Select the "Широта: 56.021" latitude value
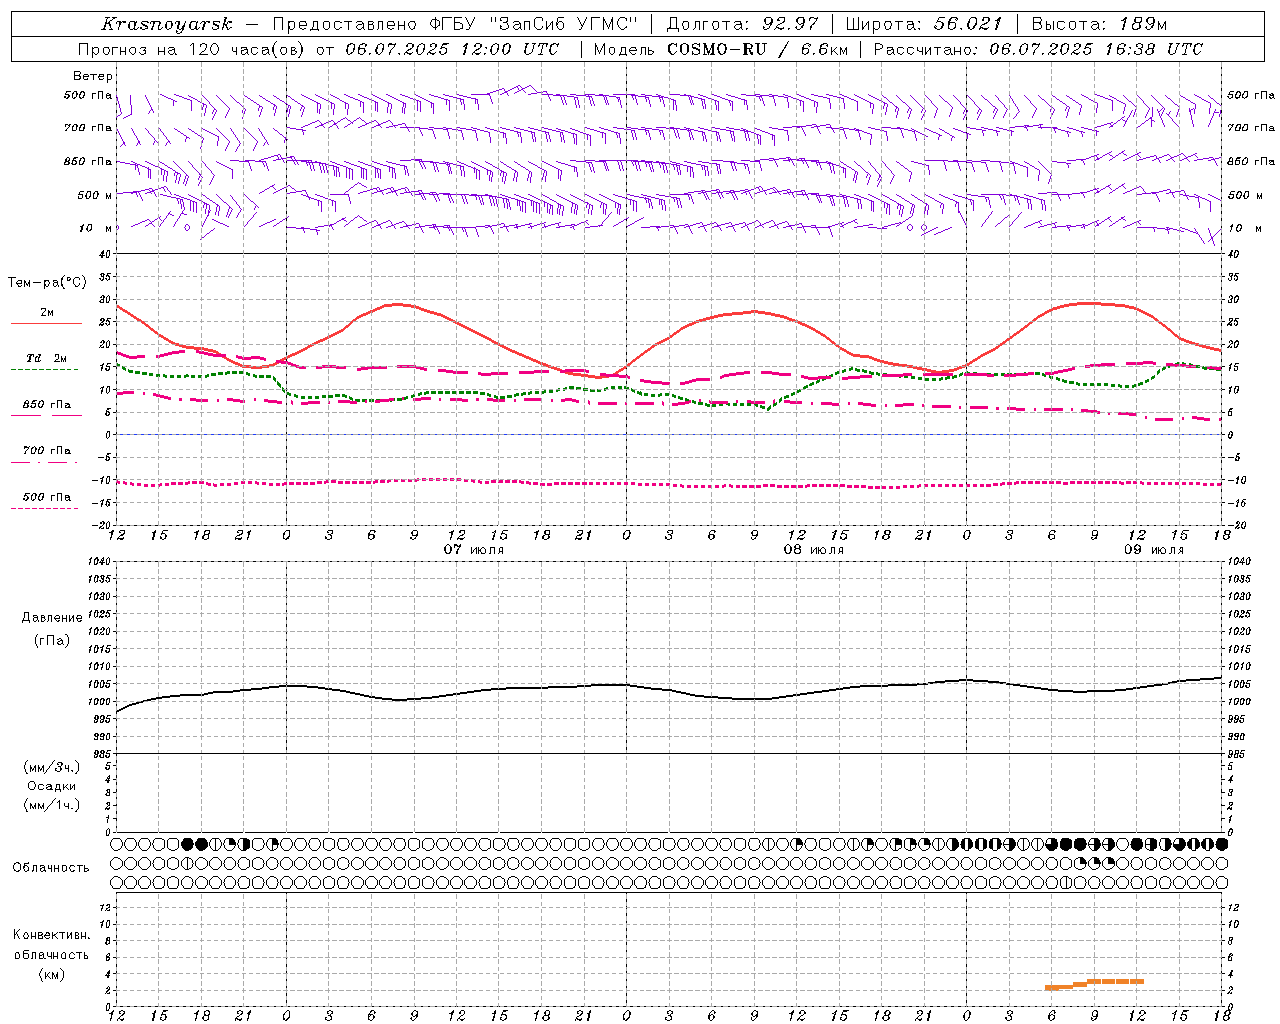This screenshot has width=1280, height=1024. pyautogui.click(x=923, y=24)
